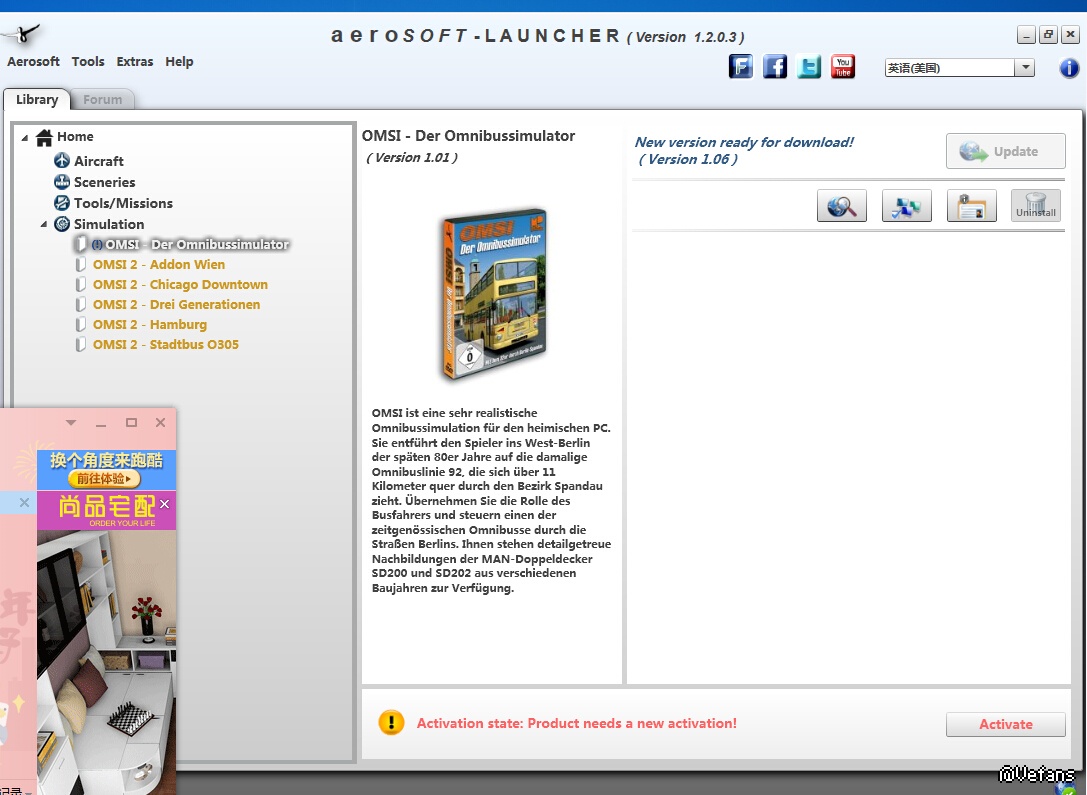Screen dimensions: 1087x795
Task: Switch to the Forum tab
Action: pyautogui.click(x=103, y=100)
